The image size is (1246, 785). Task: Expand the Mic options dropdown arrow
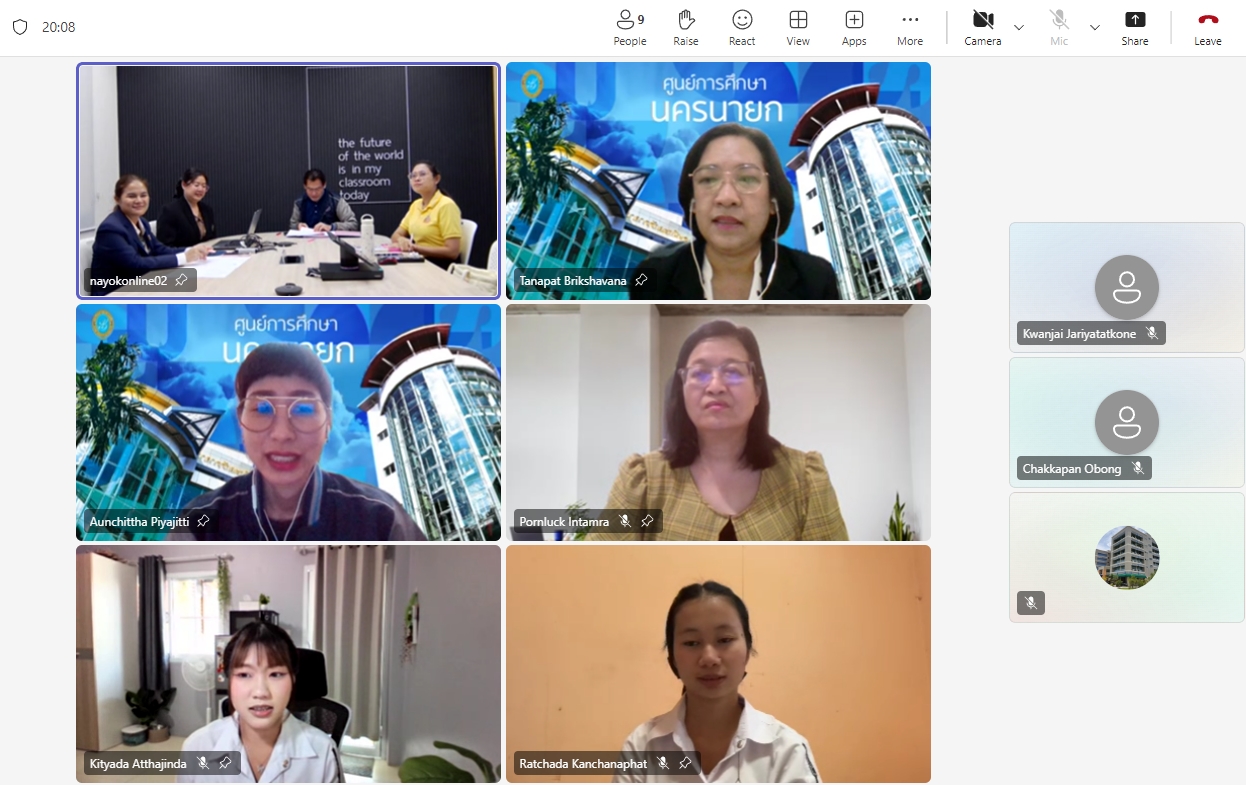point(1095,27)
